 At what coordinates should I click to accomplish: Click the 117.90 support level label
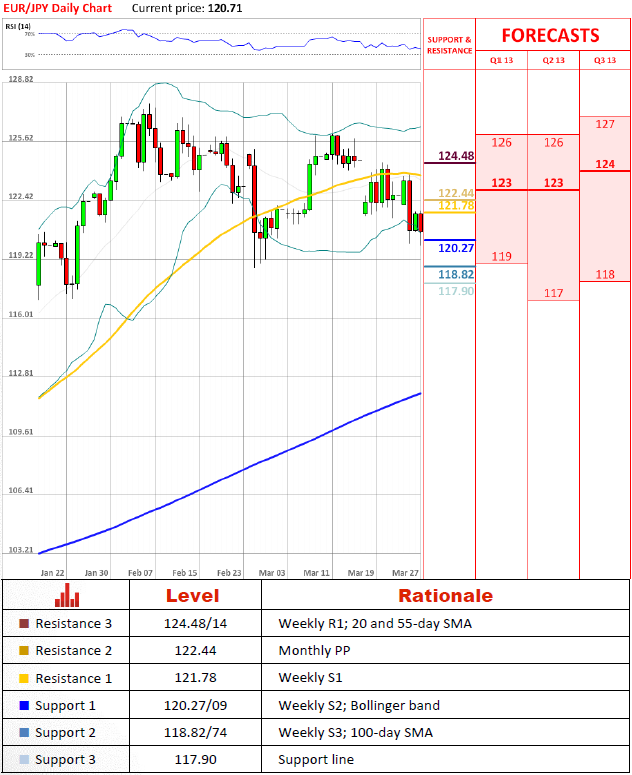tap(456, 291)
